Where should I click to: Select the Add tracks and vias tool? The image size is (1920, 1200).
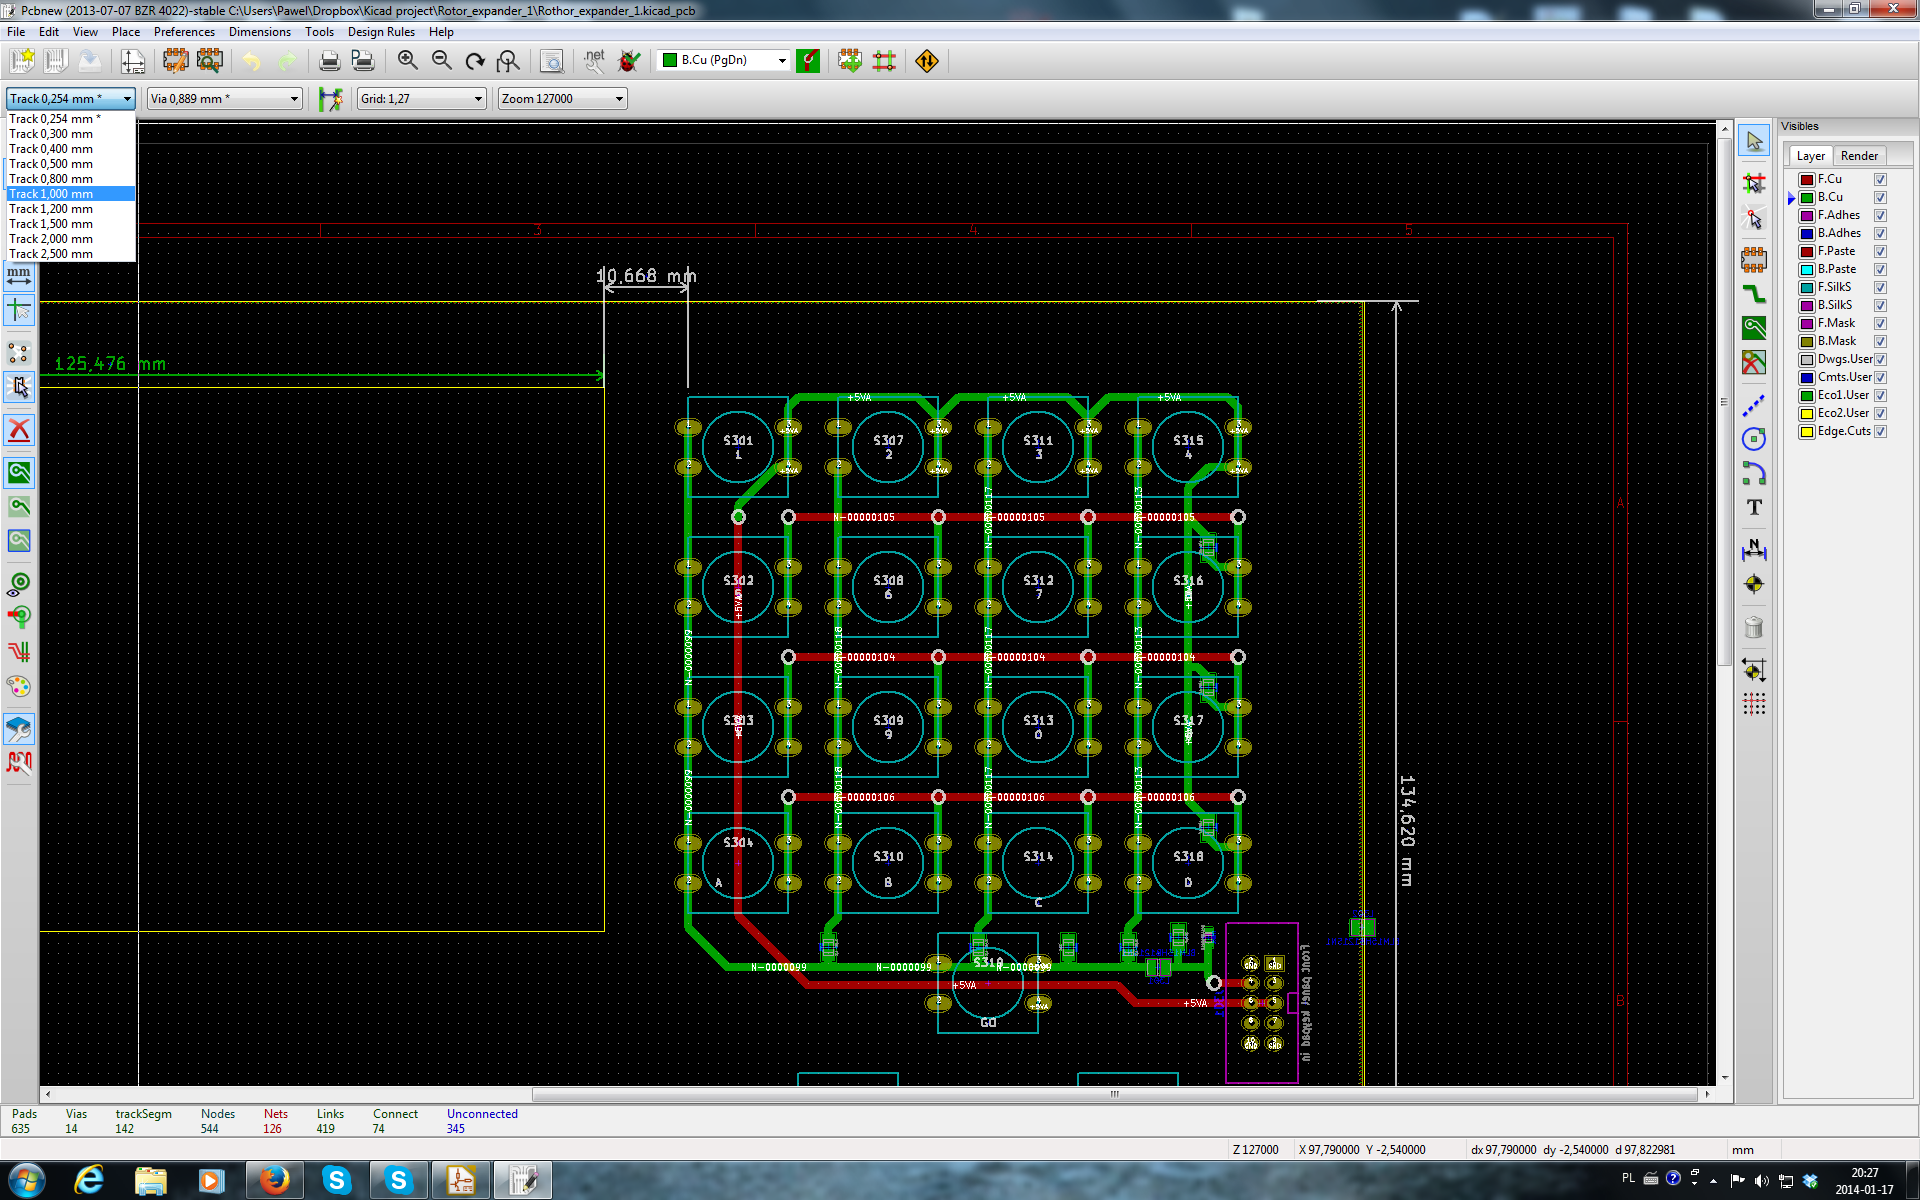click(x=1754, y=293)
